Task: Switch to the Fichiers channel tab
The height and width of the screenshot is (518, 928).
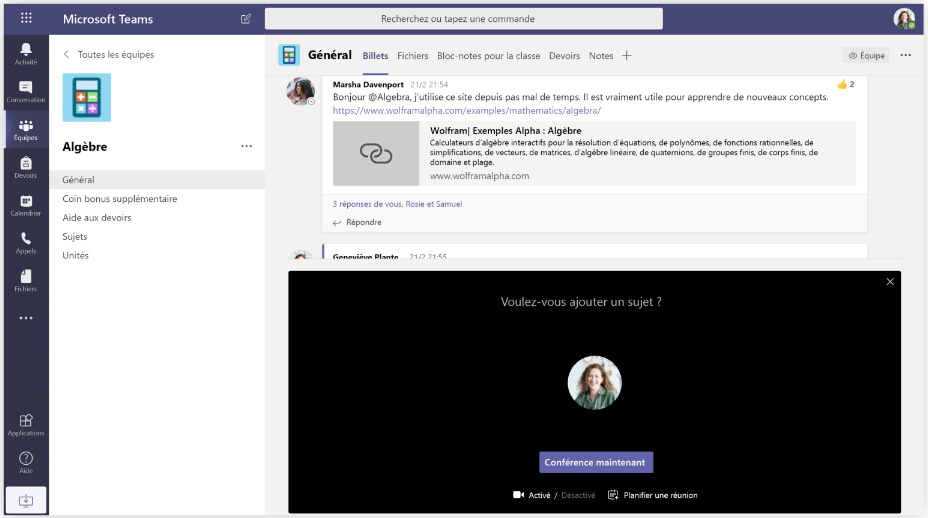Action: (412, 56)
